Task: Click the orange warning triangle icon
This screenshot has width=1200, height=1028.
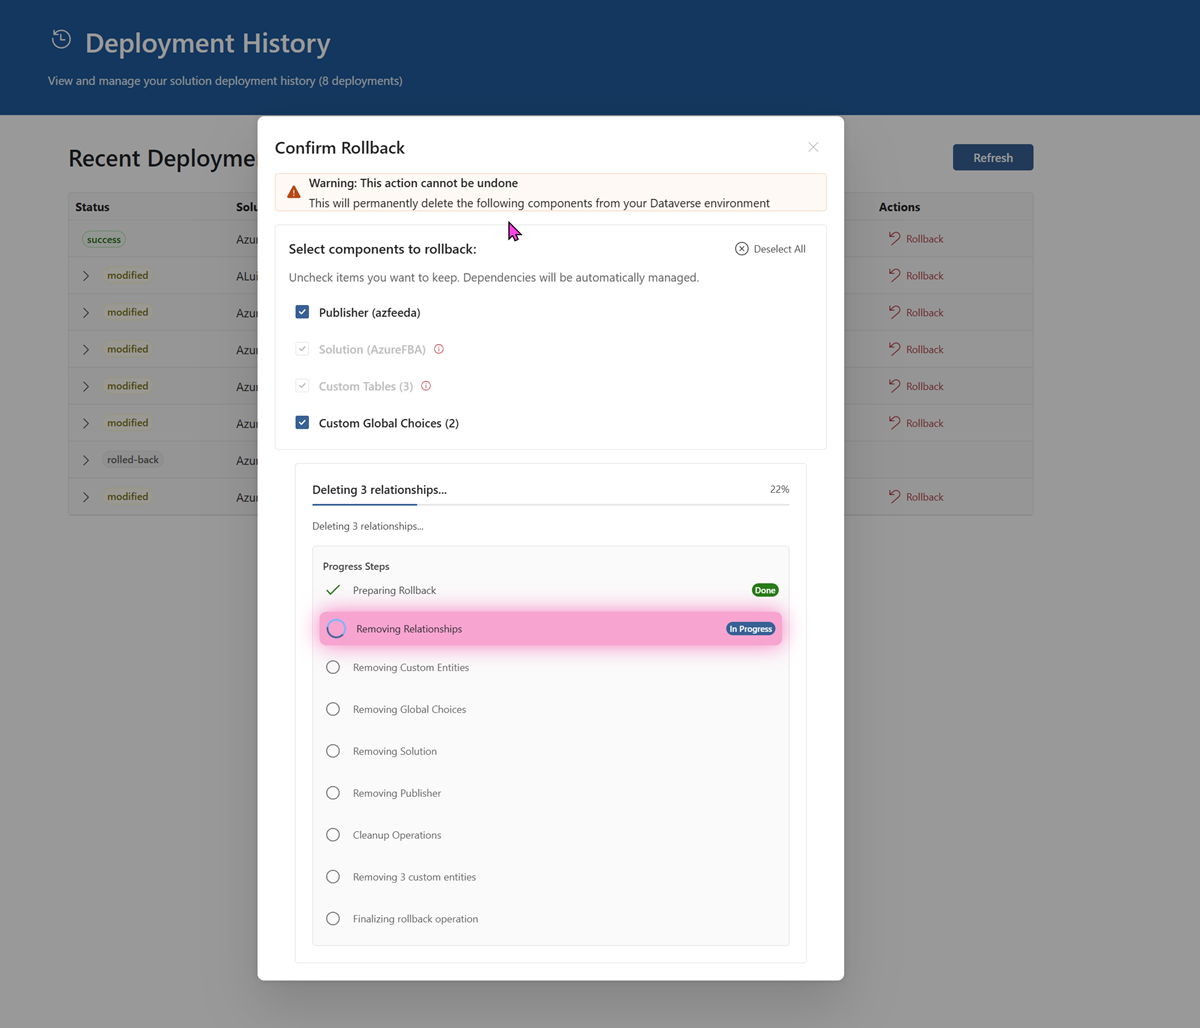Action: coord(293,192)
